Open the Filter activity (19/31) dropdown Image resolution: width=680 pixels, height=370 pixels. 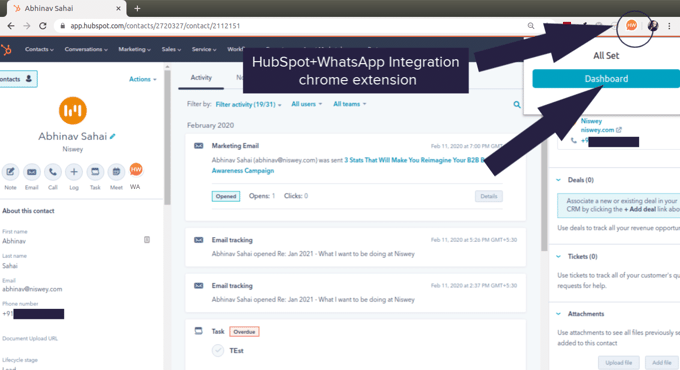point(248,105)
